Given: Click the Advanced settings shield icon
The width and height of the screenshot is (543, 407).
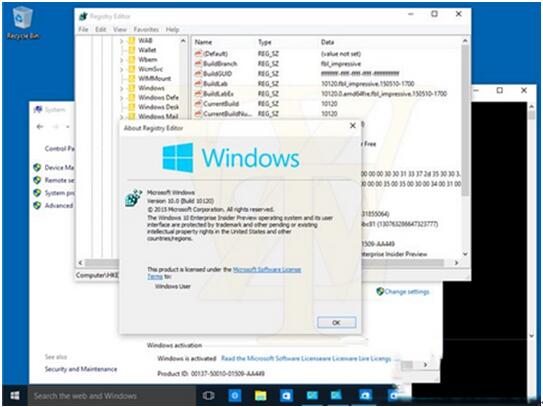Looking at the screenshot, I should coord(37,205).
